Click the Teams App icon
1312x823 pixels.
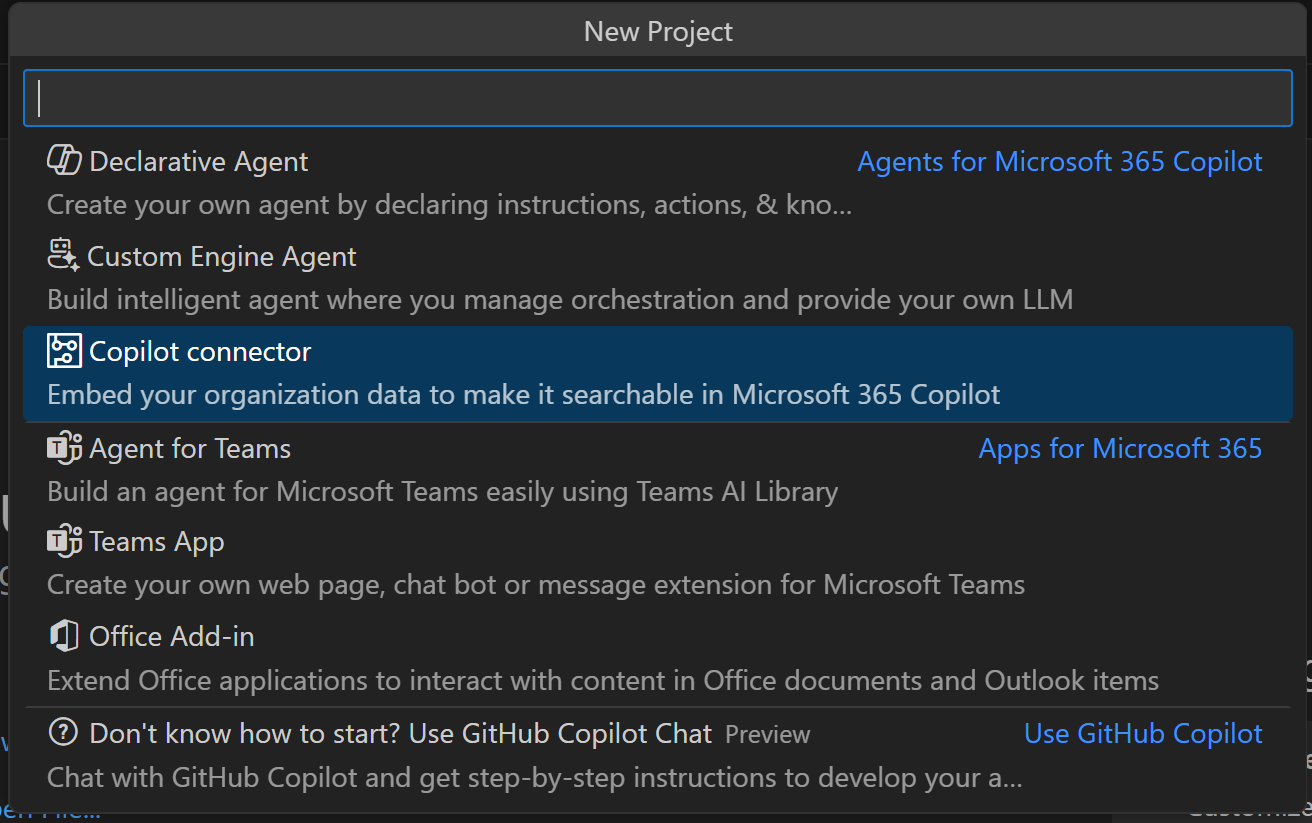(64, 541)
